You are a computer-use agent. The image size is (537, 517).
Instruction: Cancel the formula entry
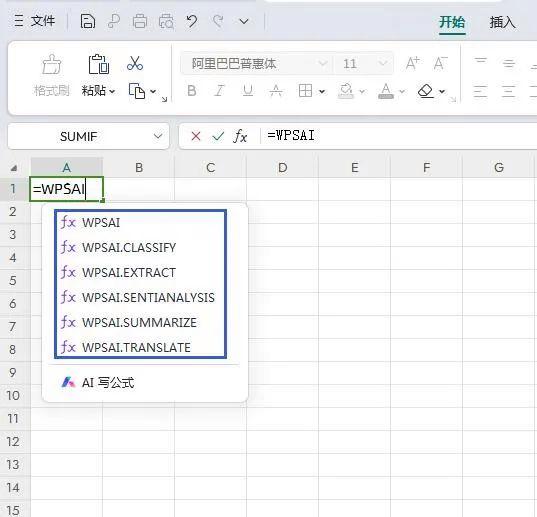pos(196,136)
